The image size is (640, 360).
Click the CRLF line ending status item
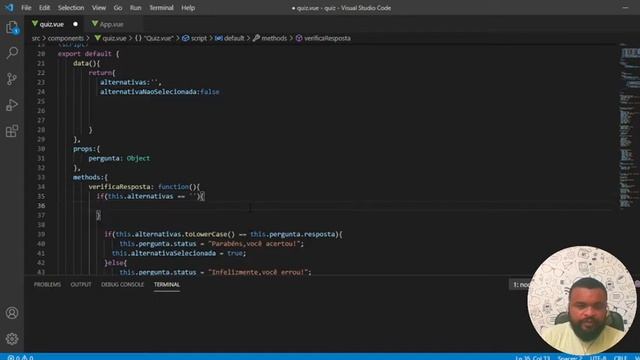point(620,358)
